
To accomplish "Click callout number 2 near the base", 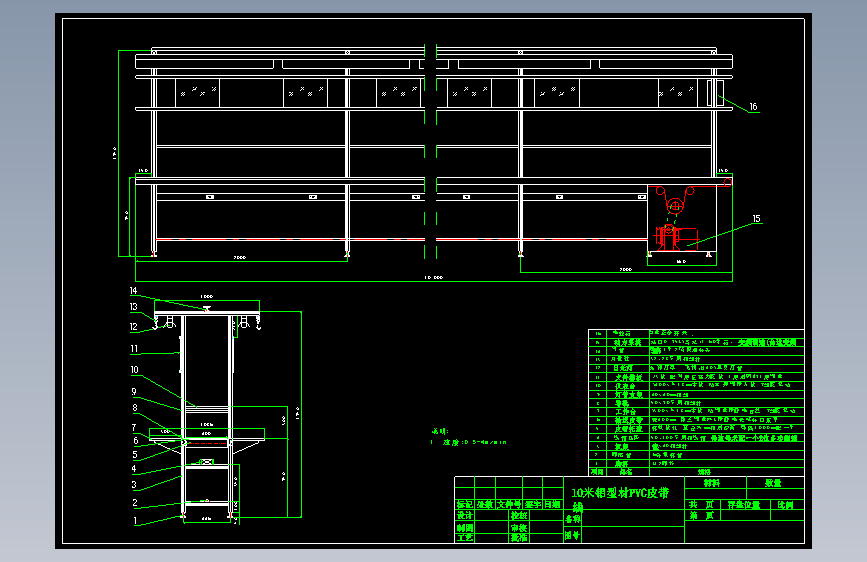I will click(134, 502).
